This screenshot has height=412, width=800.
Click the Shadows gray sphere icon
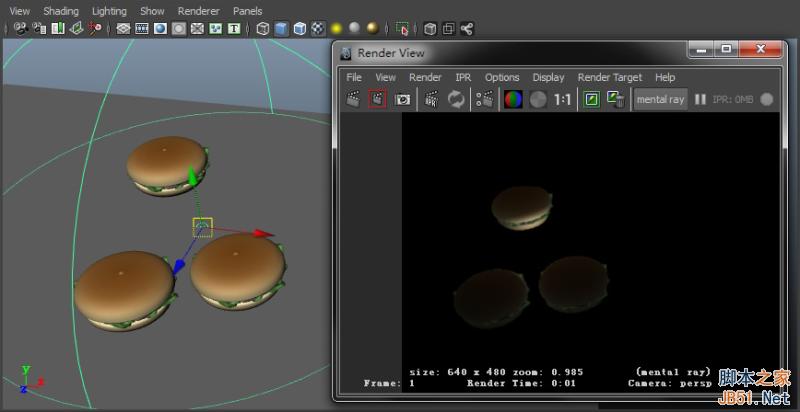[355, 28]
